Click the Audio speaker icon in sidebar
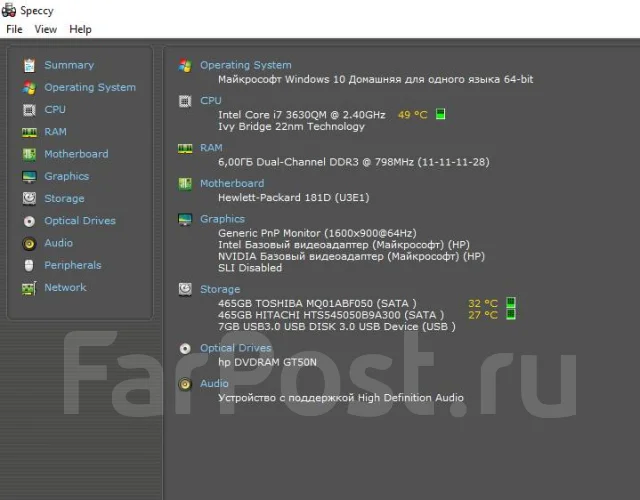Viewport: 640px width, 500px height. click(29, 244)
